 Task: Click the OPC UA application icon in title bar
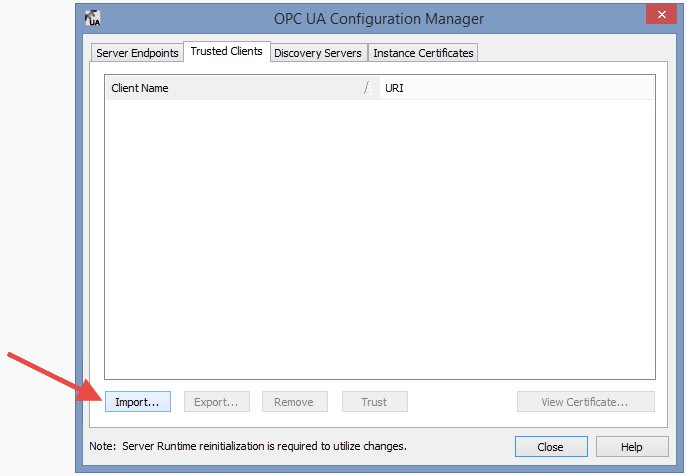pos(92,18)
